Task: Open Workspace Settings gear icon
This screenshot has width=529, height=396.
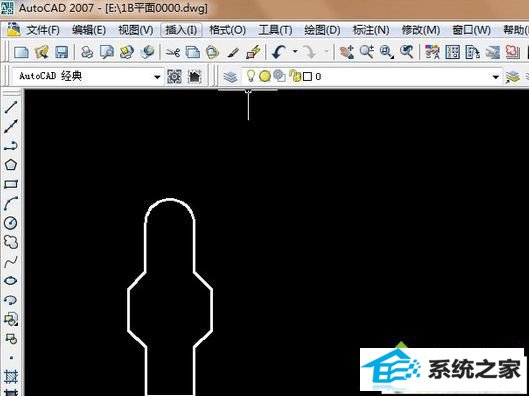Action: coord(174,77)
